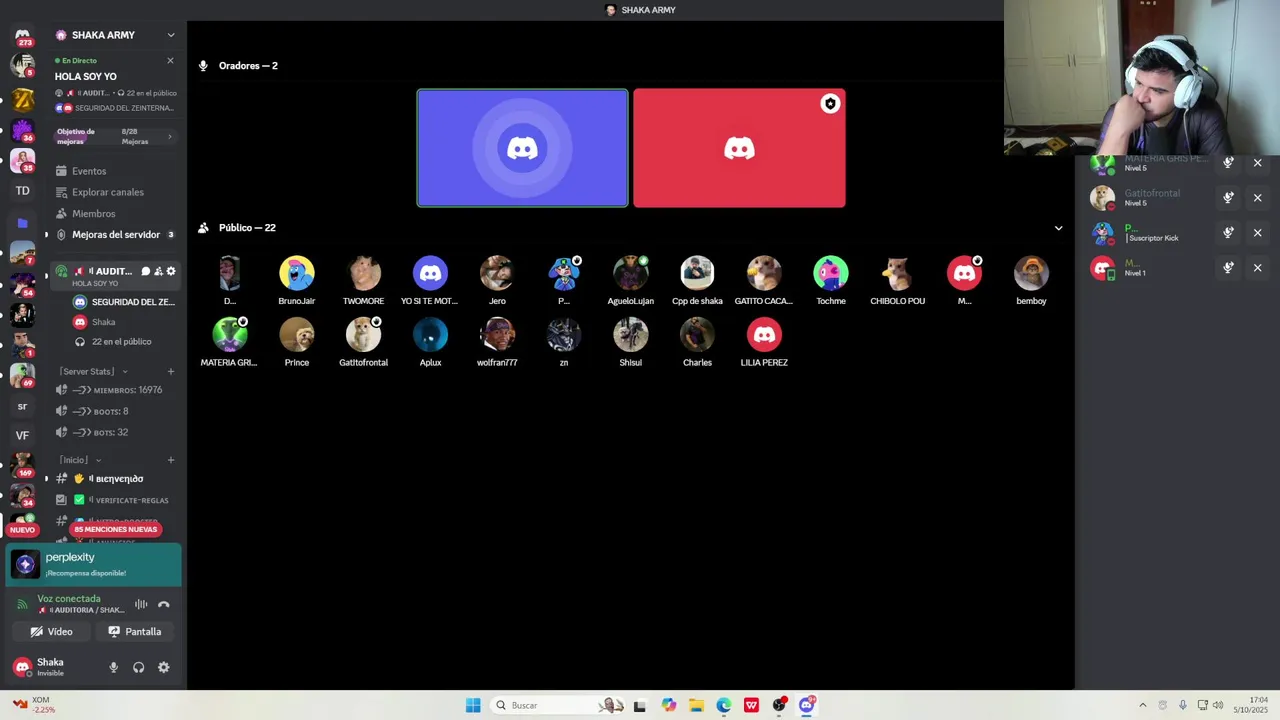Screen dimensions: 1280x720
Task: Open BrunoJair audience avatar
Action: pyautogui.click(x=297, y=273)
